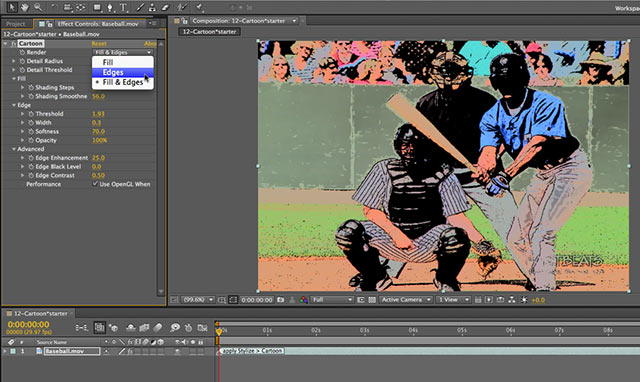Image resolution: width=640 pixels, height=382 pixels.
Task: Click the timeline current-time indicator
Action: click(219, 331)
